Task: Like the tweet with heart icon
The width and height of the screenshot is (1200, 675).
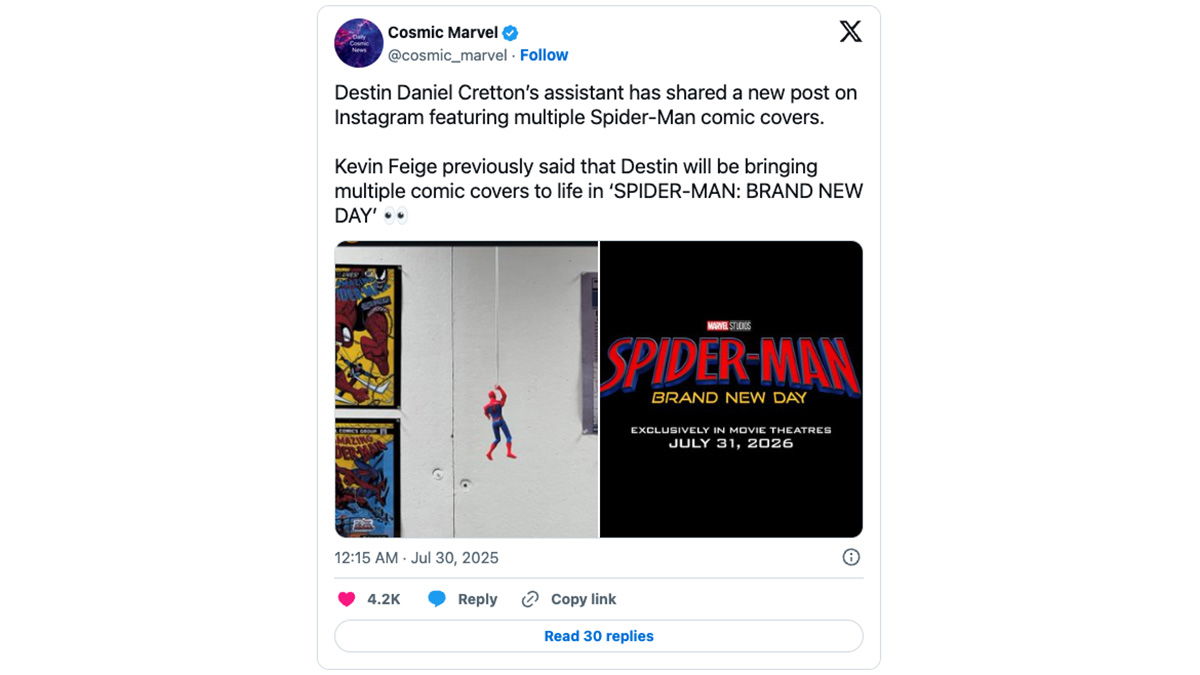Action: pyautogui.click(x=346, y=599)
